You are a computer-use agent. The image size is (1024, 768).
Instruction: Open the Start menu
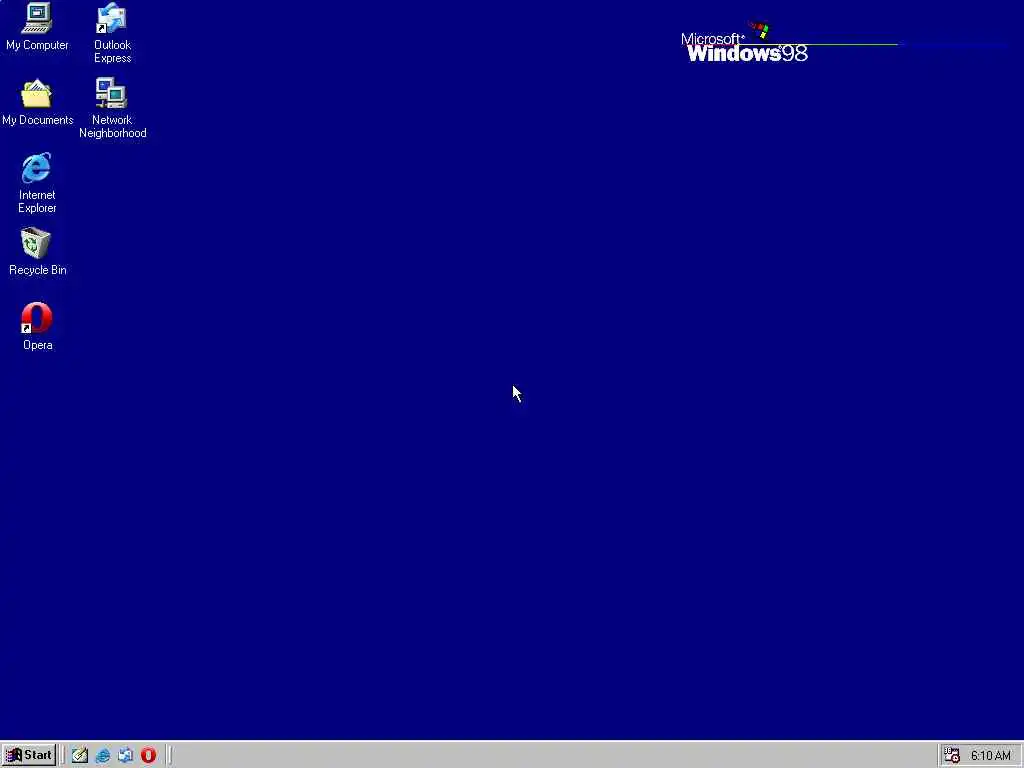click(29, 755)
